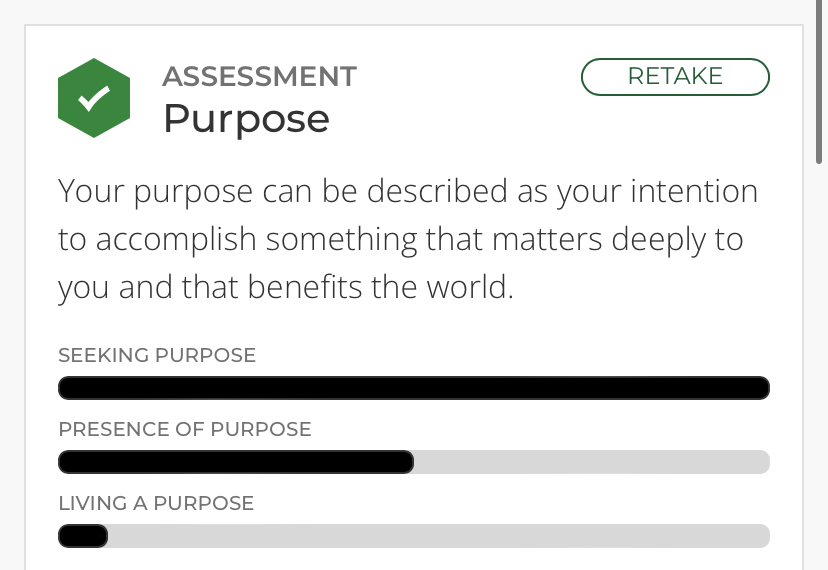The height and width of the screenshot is (570, 828).
Task: Click the SEEKING PURPOSE label
Action: click(157, 355)
